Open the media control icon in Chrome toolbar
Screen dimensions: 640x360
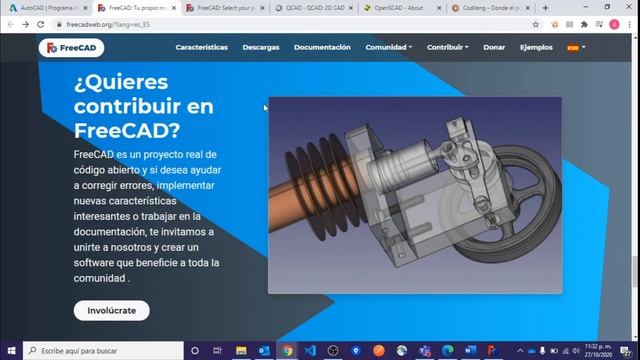click(599, 24)
